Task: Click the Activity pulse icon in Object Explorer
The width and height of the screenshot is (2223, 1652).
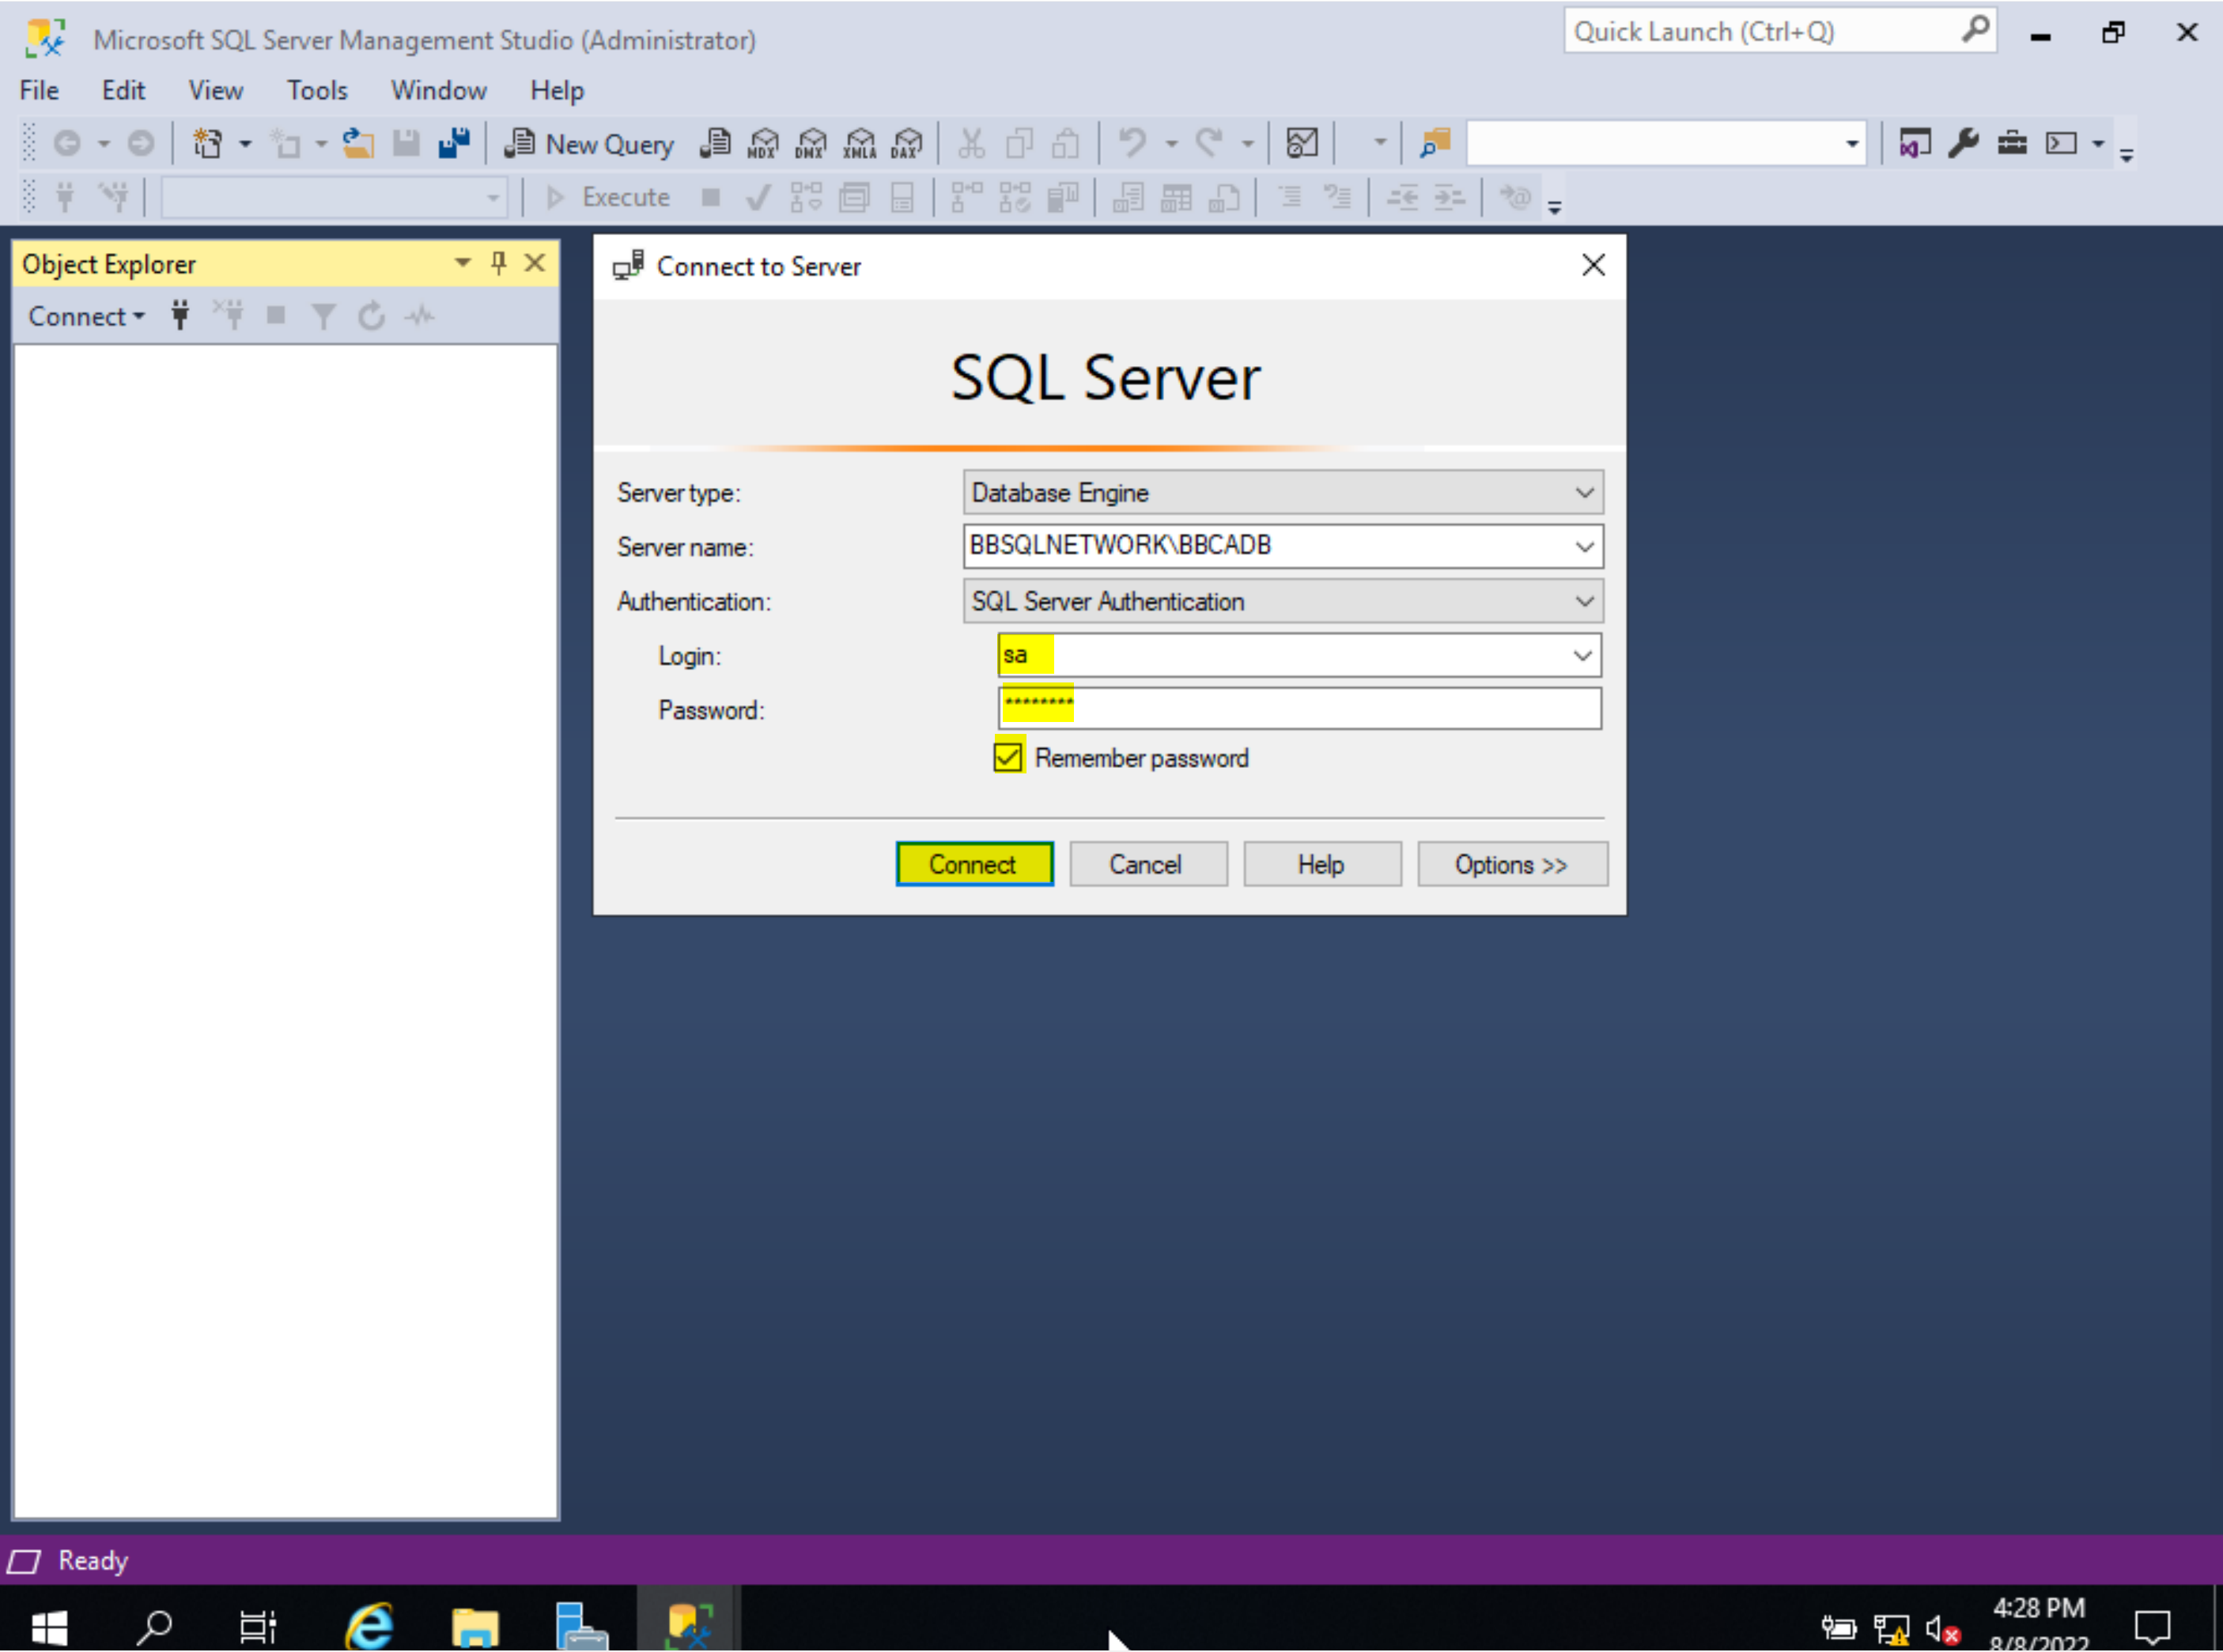Action: pos(419,316)
